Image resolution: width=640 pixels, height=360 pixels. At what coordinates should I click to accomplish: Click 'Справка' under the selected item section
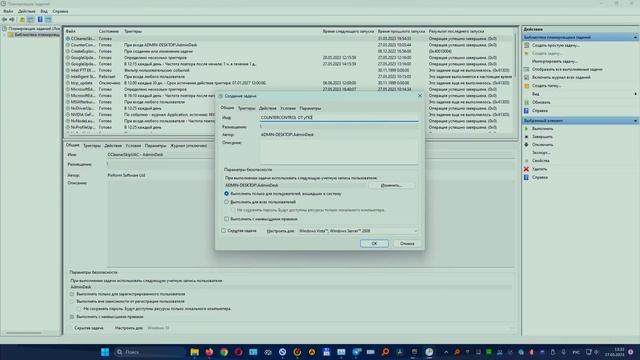540,178
